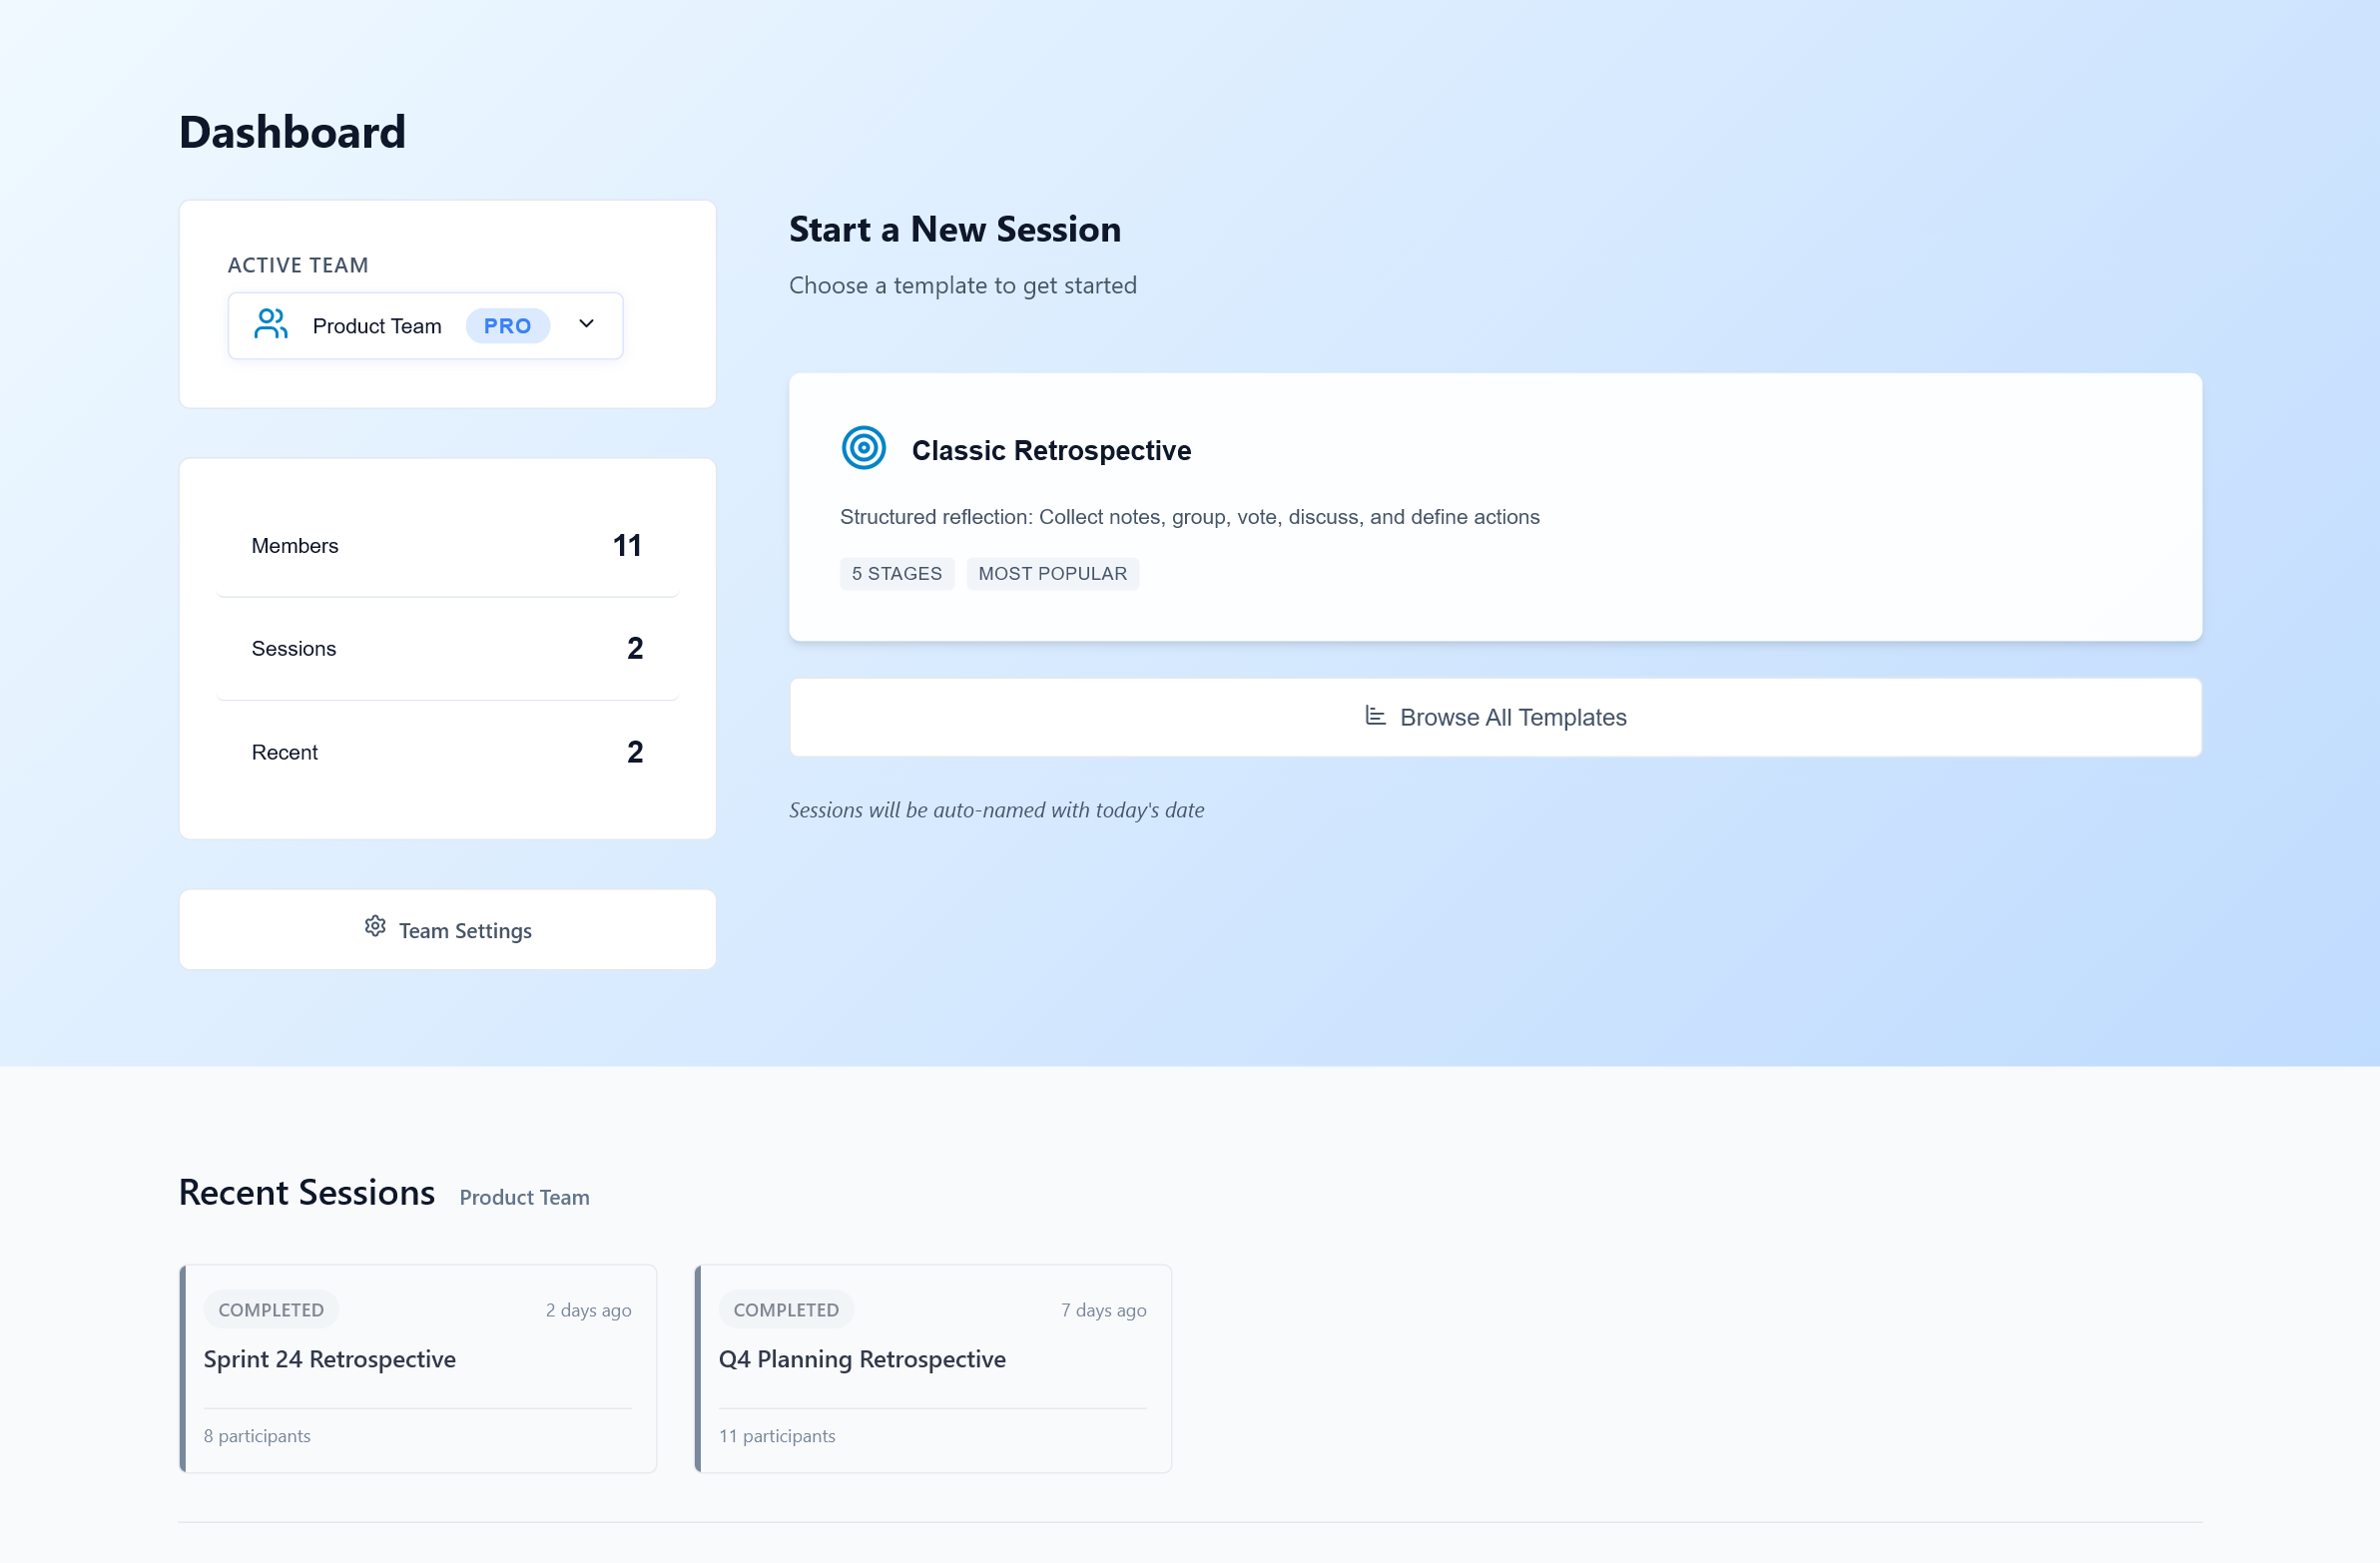Click the COMPLETED badge on Sprint 24 Retrospective
The image size is (2380, 1563).
pyautogui.click(x=270, y=1309)
